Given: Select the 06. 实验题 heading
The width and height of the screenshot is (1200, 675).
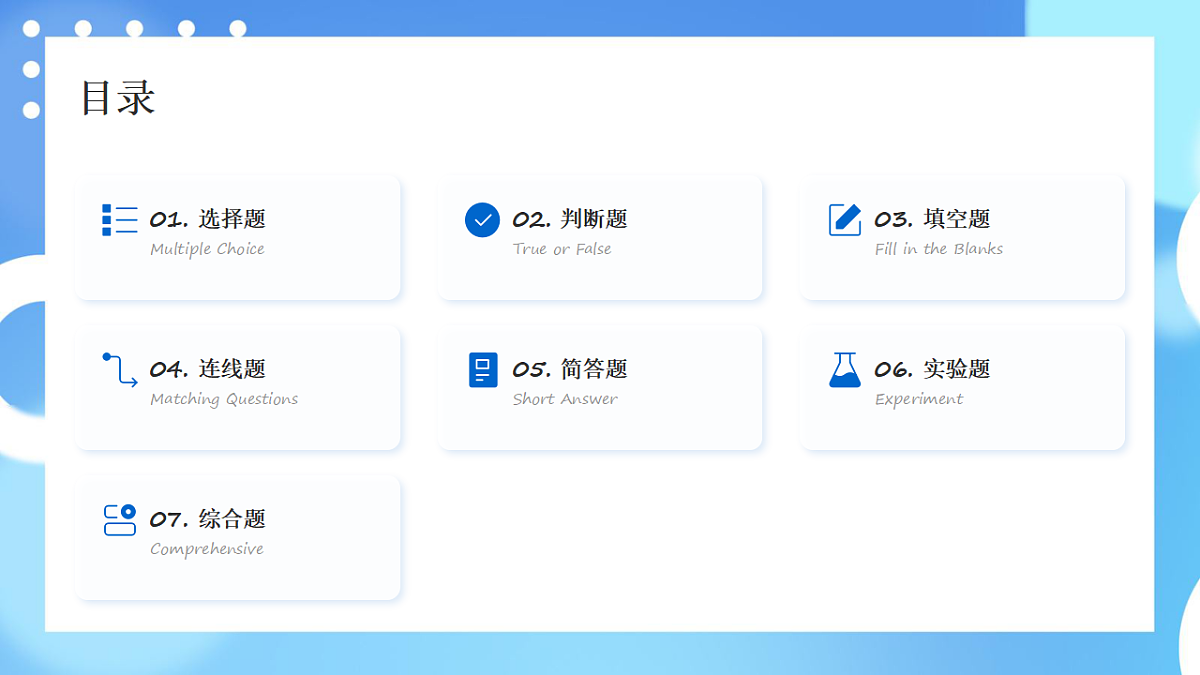Looking at the screenshot, I should pyautogui.click(x=932, y=369).
